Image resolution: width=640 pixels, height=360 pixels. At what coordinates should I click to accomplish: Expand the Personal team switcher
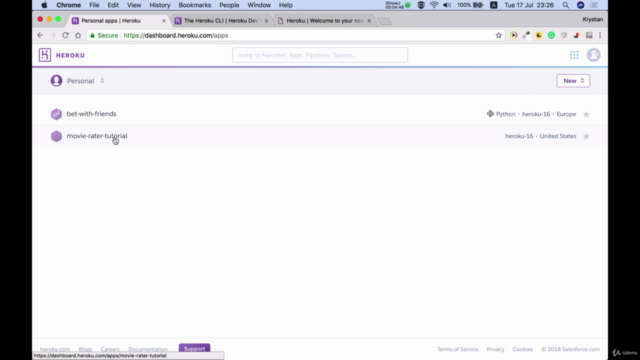pyautogui.click(x=102, y=81)
